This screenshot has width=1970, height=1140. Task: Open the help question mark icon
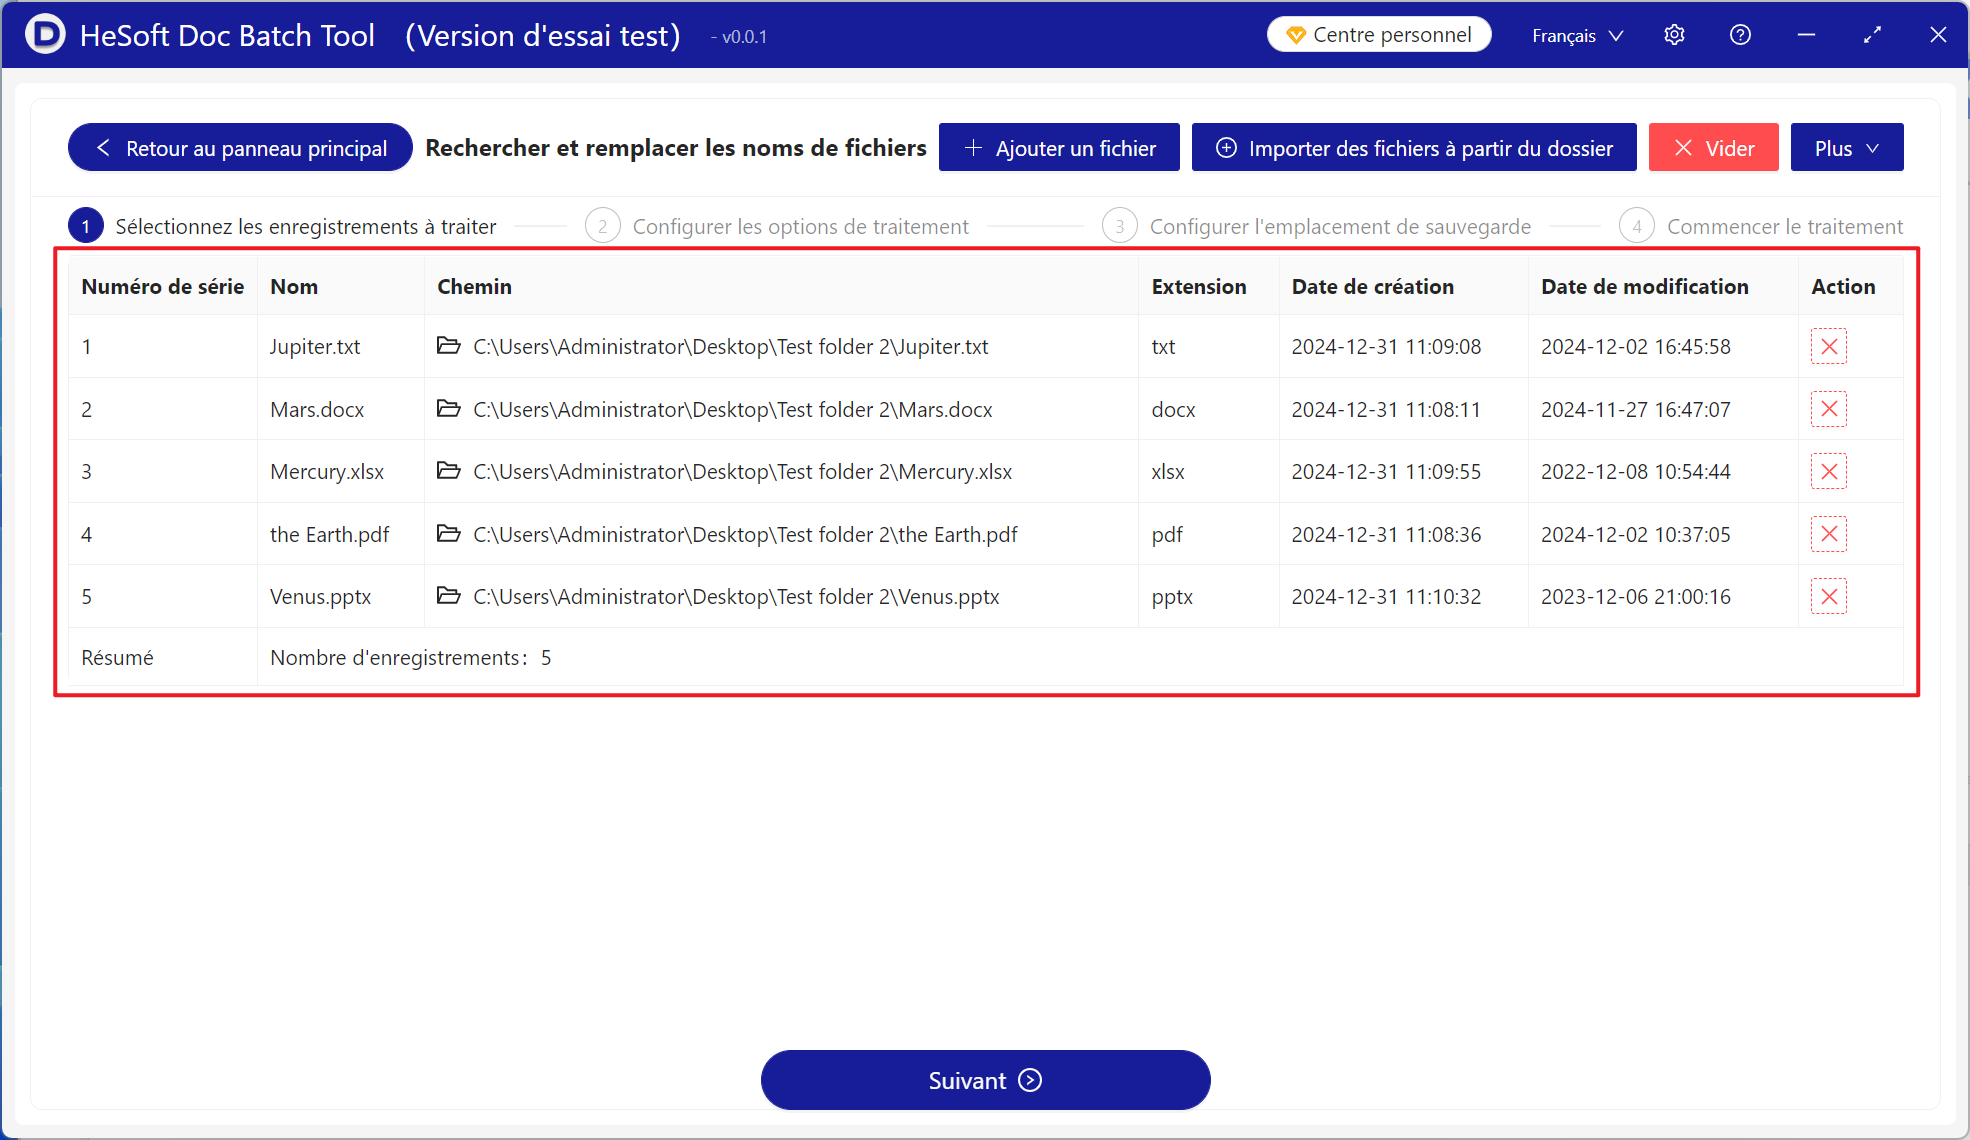1740,35
